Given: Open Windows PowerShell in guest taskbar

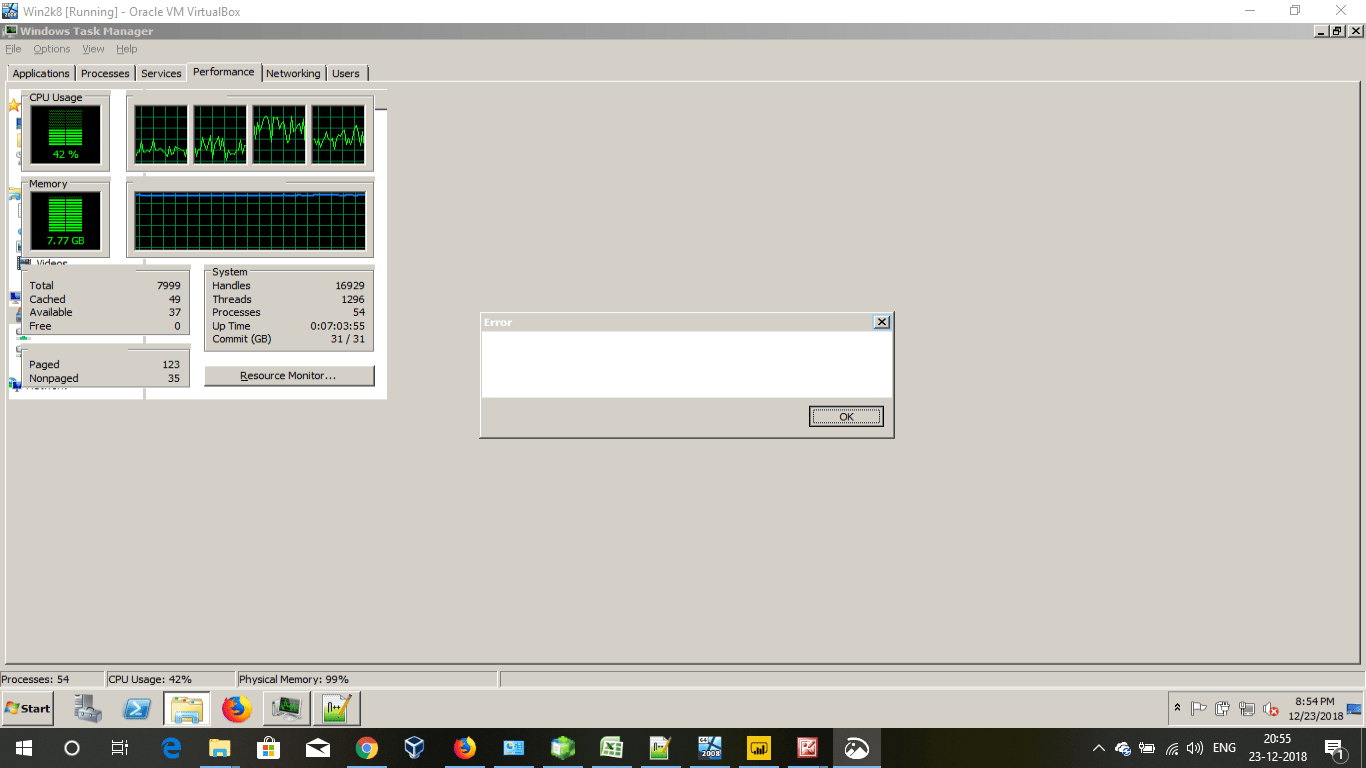Looking at the screenshot, I should click(137, 708).
